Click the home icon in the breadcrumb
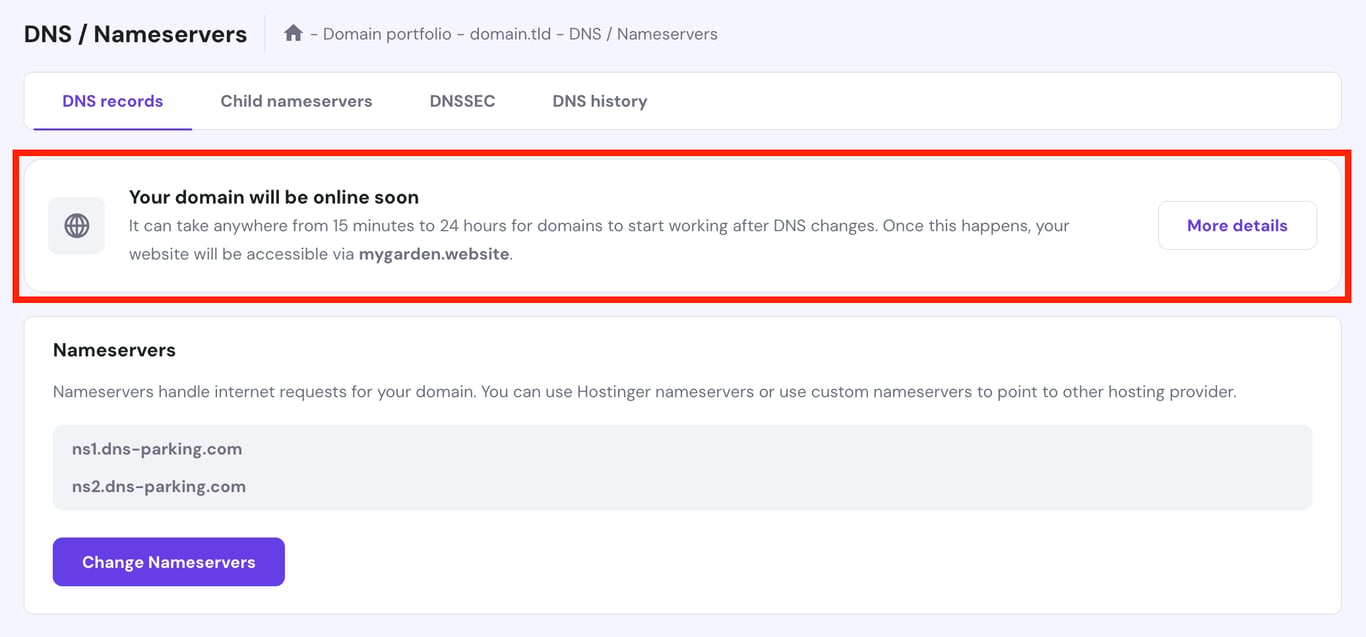 293,33
